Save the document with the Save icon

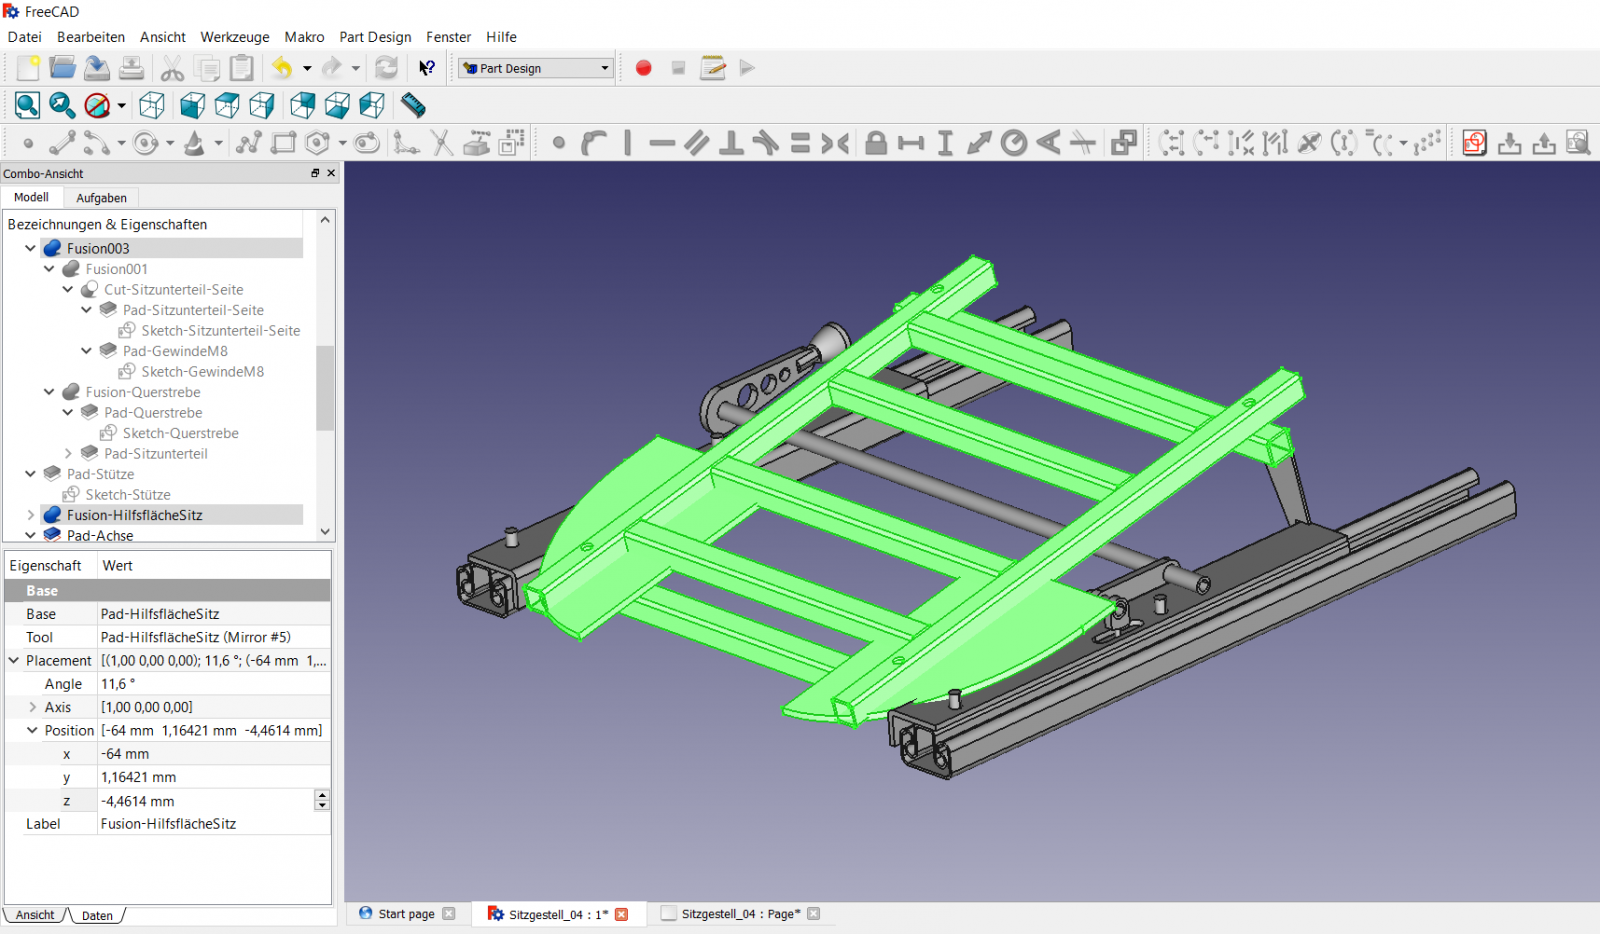click(97, 68)
